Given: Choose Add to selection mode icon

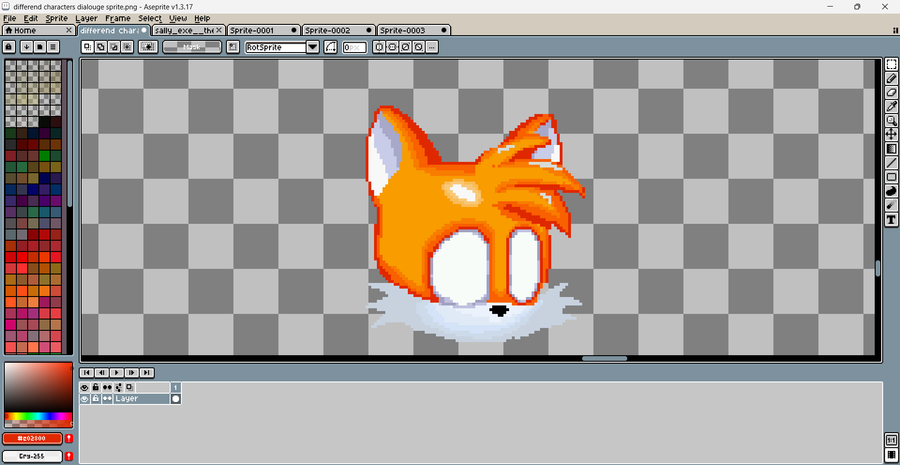Looking at the screenshot, I should 100,47.
